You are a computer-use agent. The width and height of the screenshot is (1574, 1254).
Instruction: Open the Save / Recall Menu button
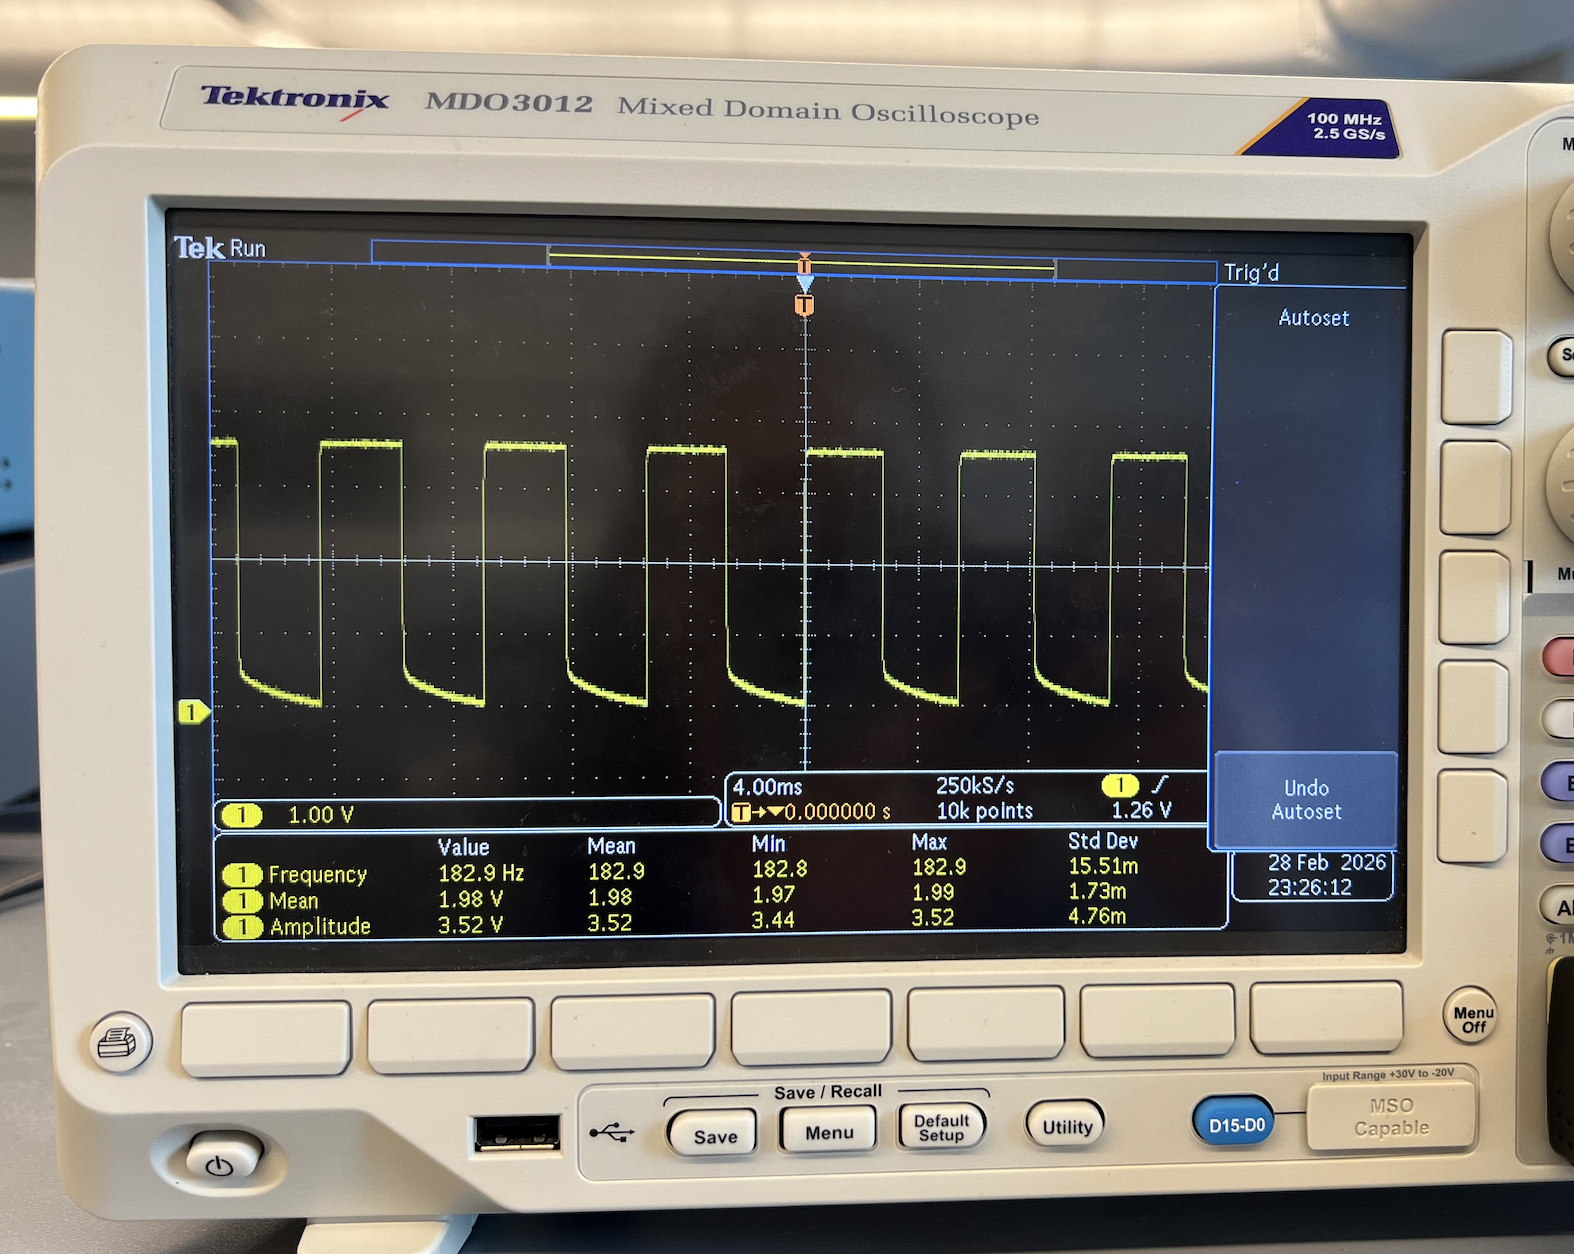tap(829, 1132)
